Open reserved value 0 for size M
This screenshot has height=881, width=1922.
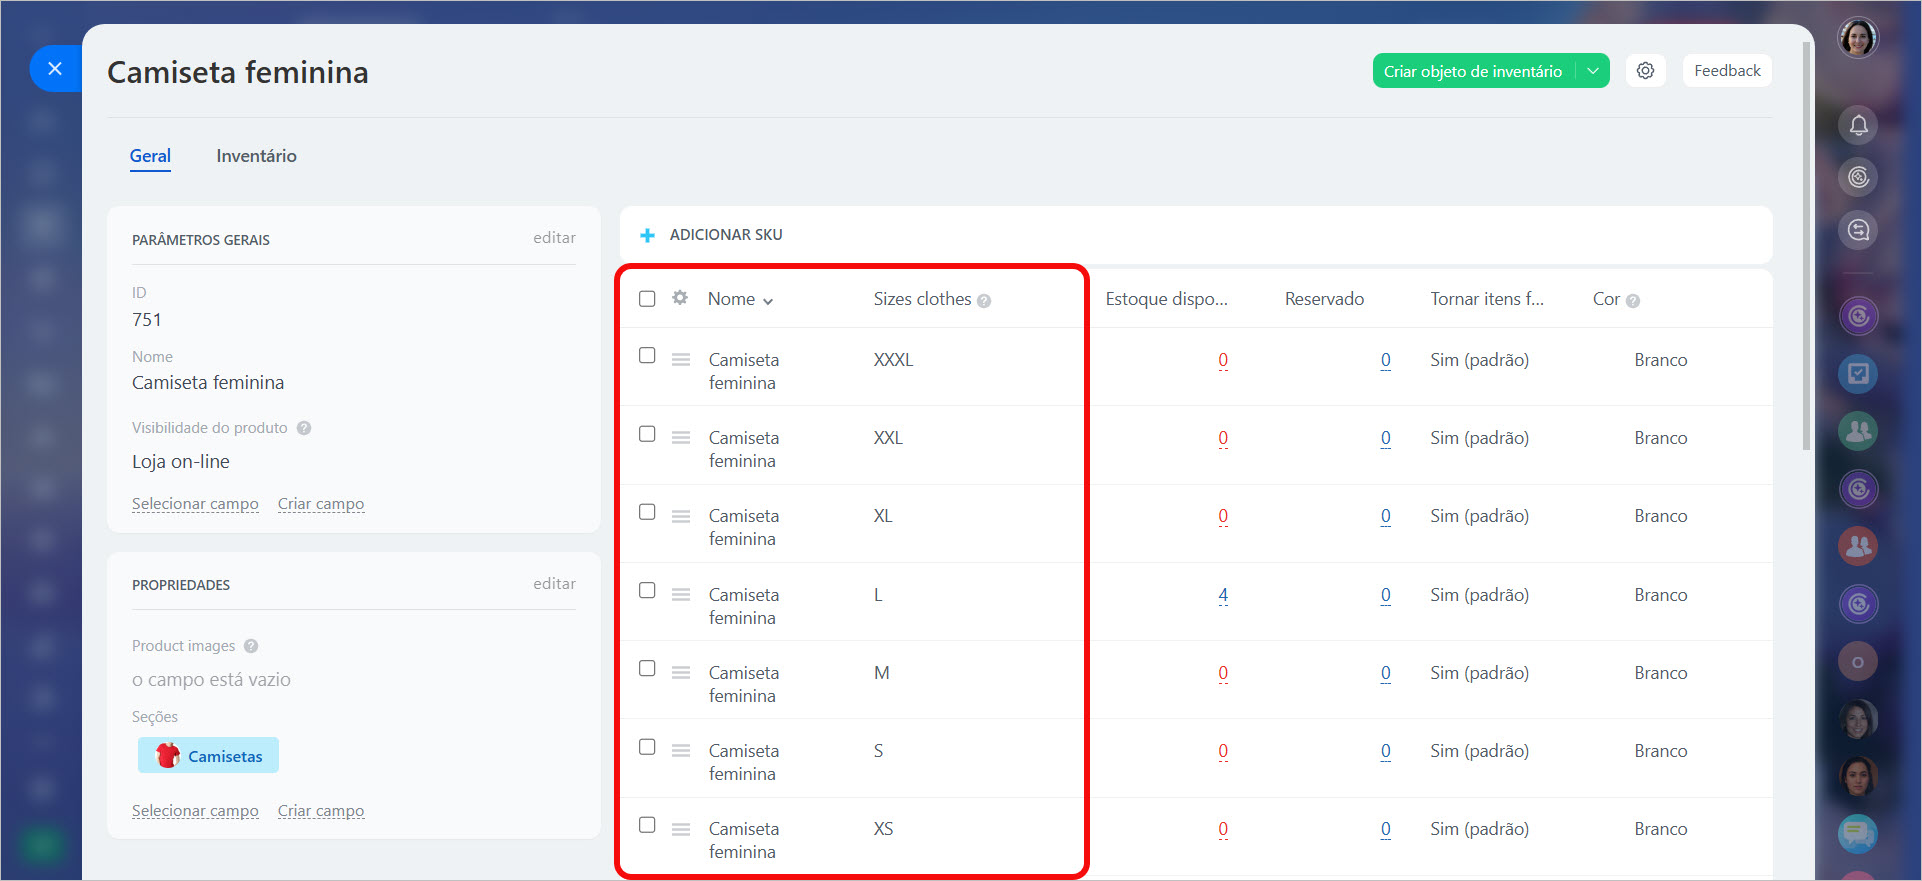point(1385,673)
